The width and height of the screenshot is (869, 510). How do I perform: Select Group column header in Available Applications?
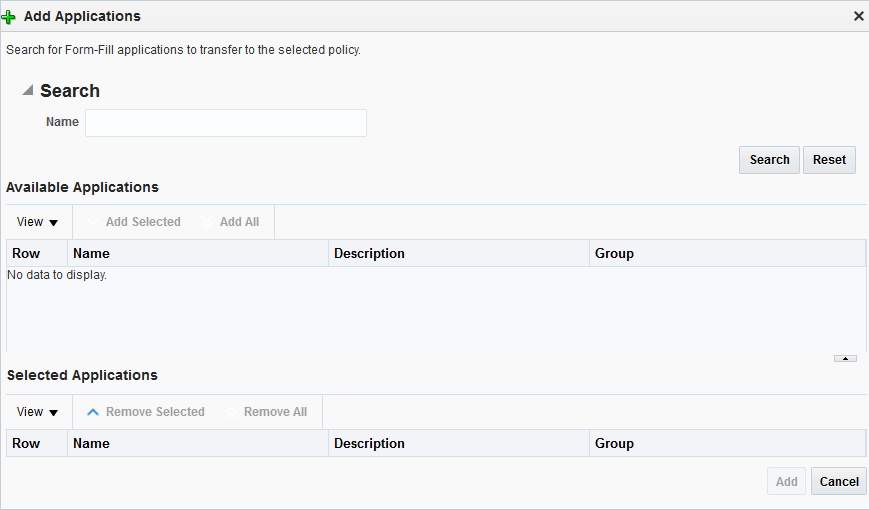(x=727, y=253)
